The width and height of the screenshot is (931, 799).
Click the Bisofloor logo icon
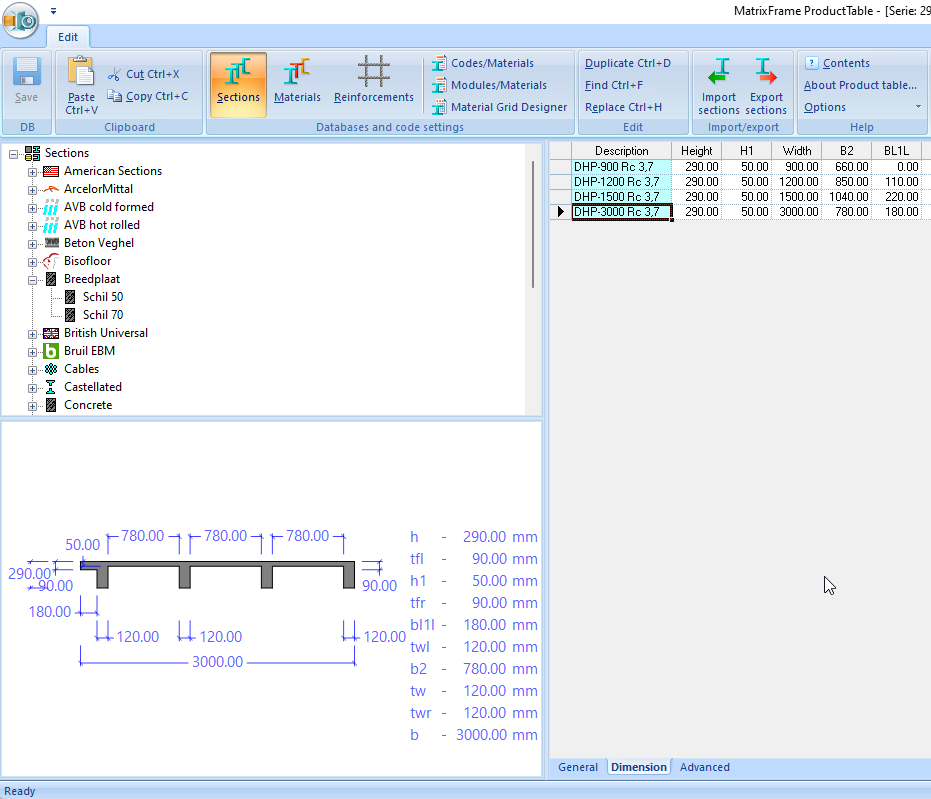click(51, 261)
